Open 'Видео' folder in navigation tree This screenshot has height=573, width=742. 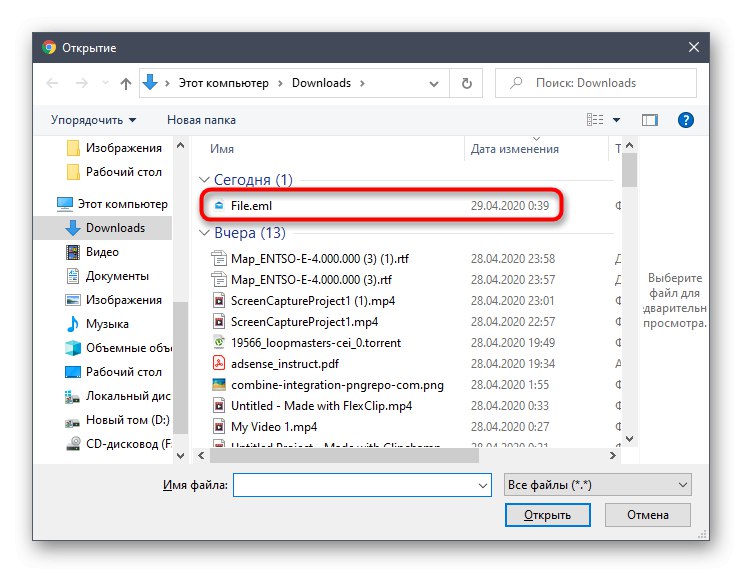click(x=93, y=252)
